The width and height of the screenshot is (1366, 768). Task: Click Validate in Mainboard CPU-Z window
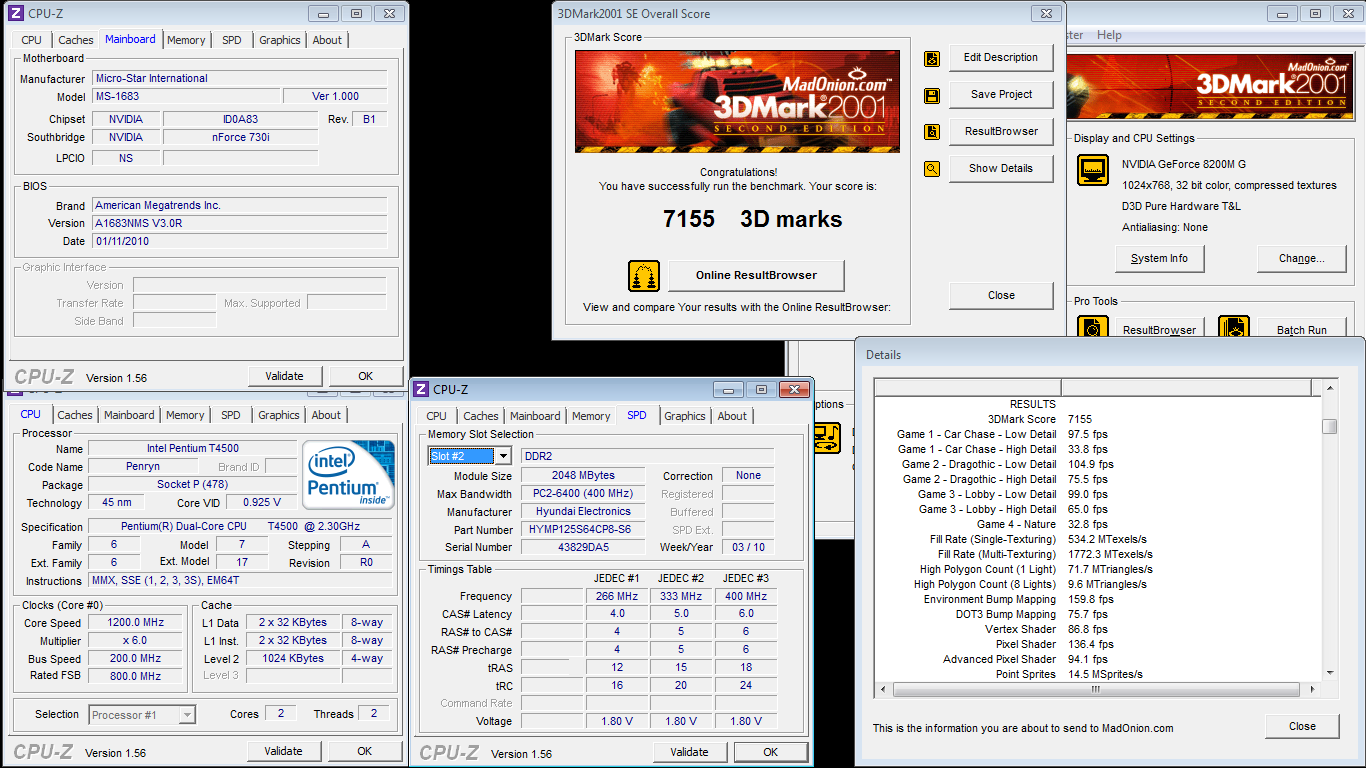click(x=284, y=376)
